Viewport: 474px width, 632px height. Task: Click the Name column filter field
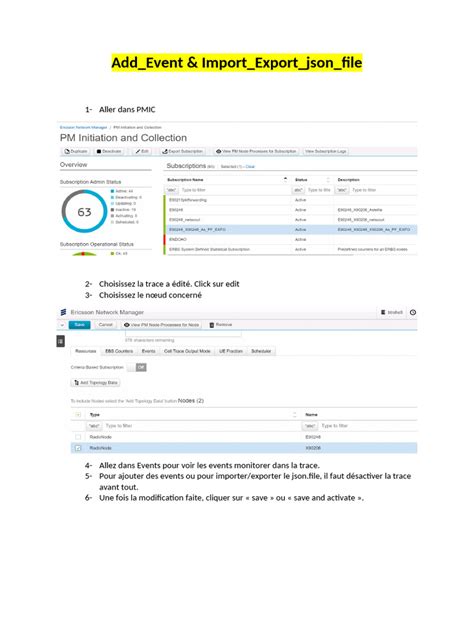[360, 426]
